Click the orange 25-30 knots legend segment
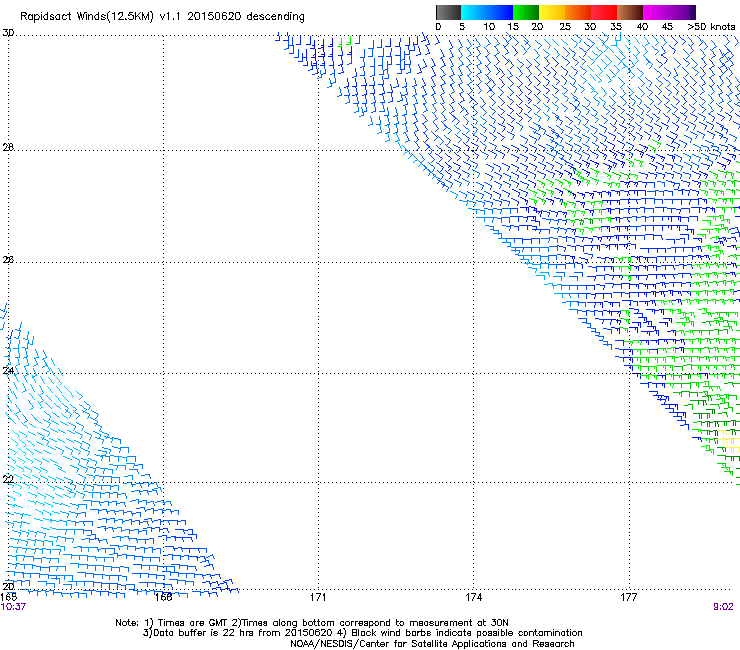 (x=578, y=12)
